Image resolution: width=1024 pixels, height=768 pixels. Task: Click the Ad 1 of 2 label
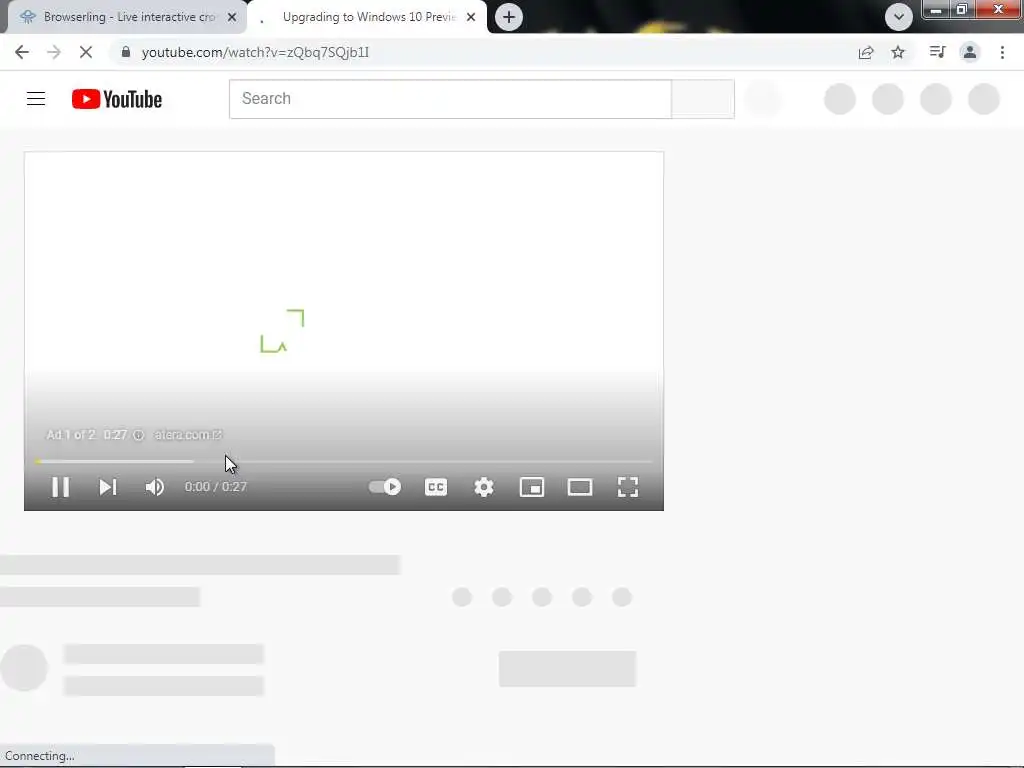point(71,435)
